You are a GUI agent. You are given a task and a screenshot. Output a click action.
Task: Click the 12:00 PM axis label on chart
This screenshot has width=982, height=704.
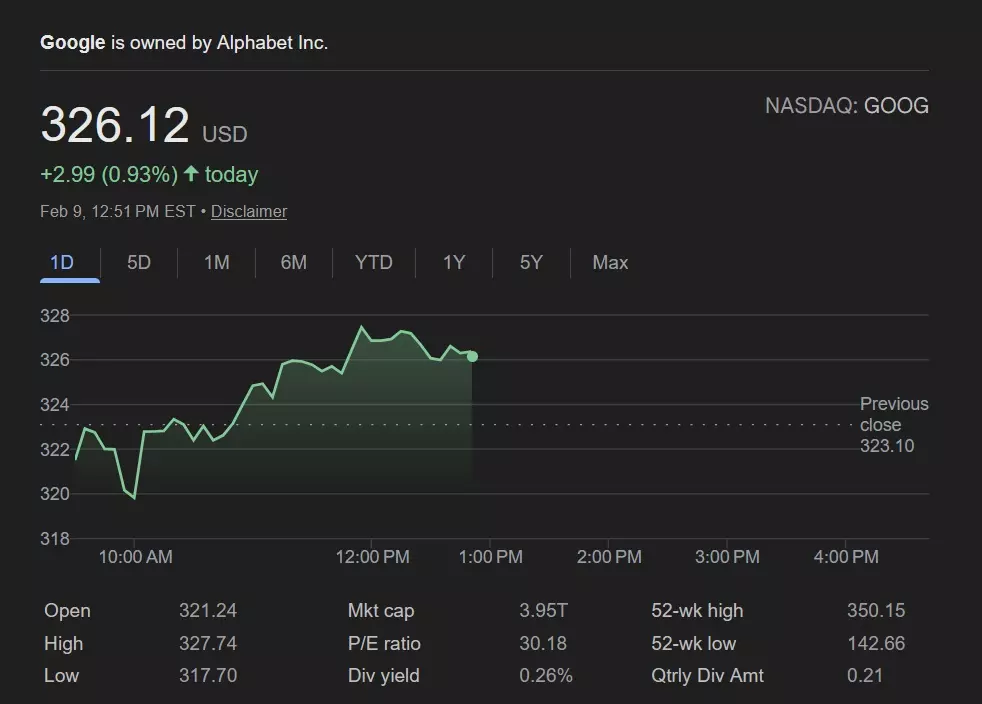point(372,556)
